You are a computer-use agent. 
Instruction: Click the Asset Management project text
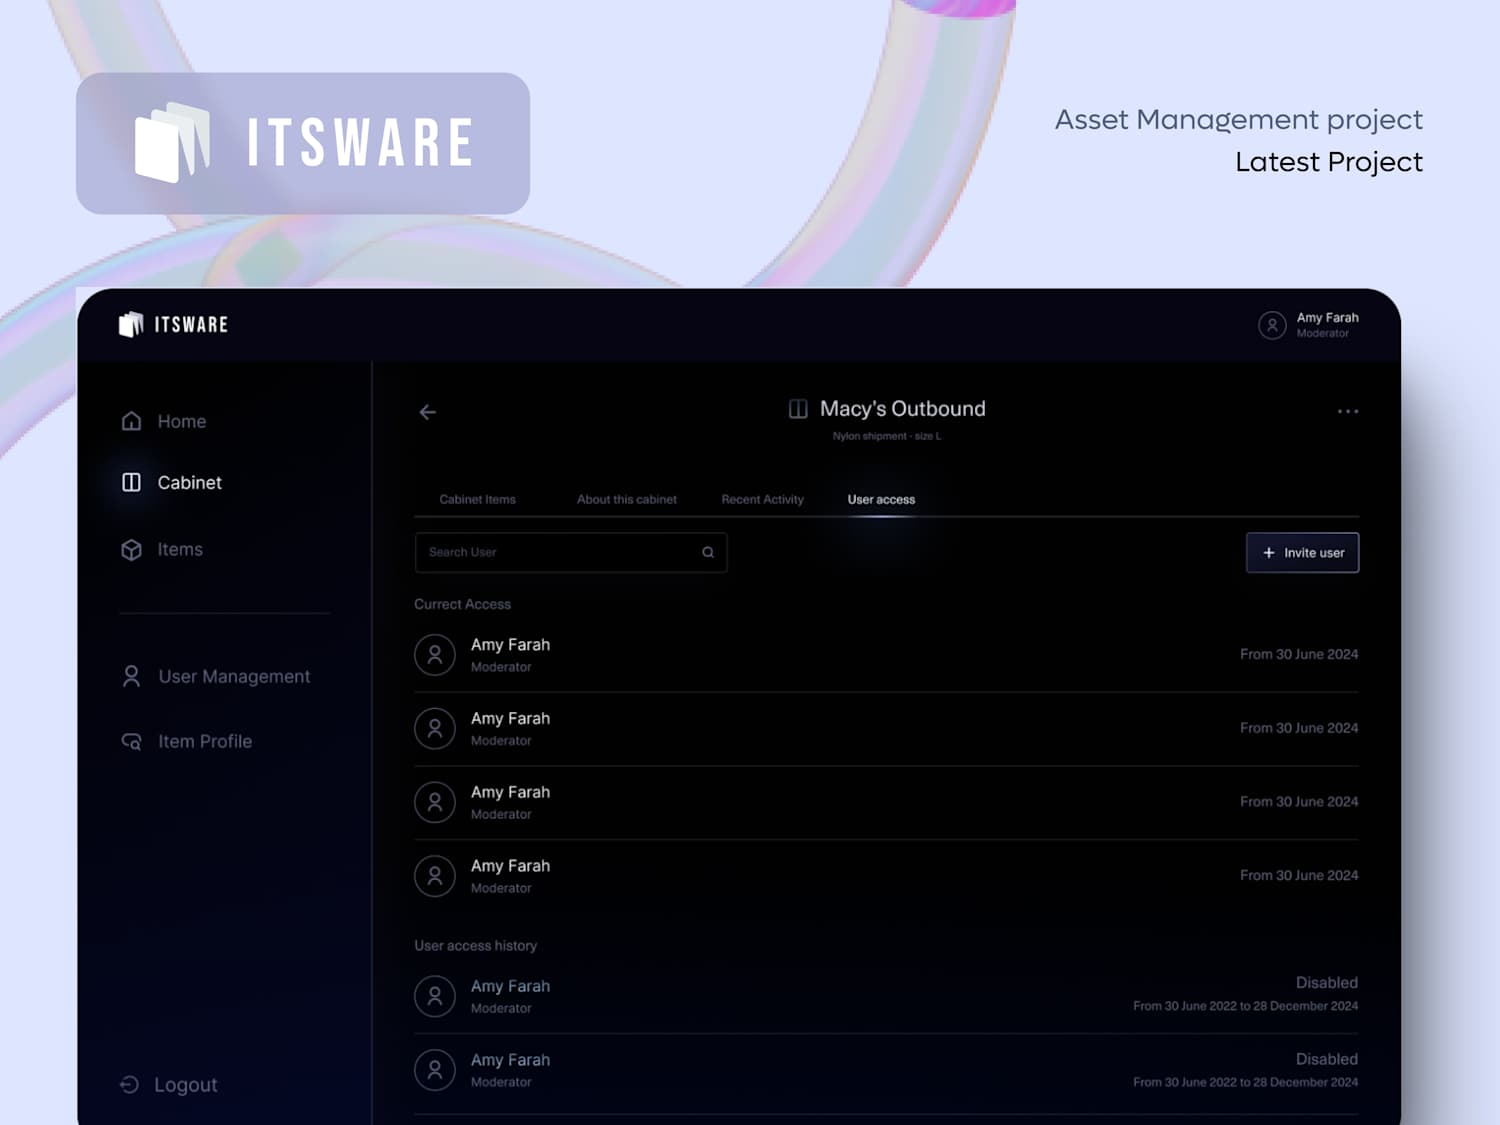(1238, 120)
